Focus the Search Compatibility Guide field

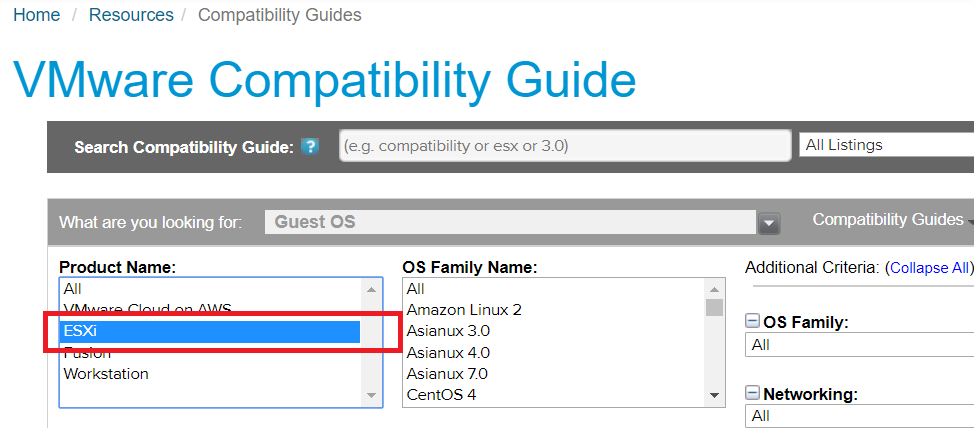pos(563,146)
